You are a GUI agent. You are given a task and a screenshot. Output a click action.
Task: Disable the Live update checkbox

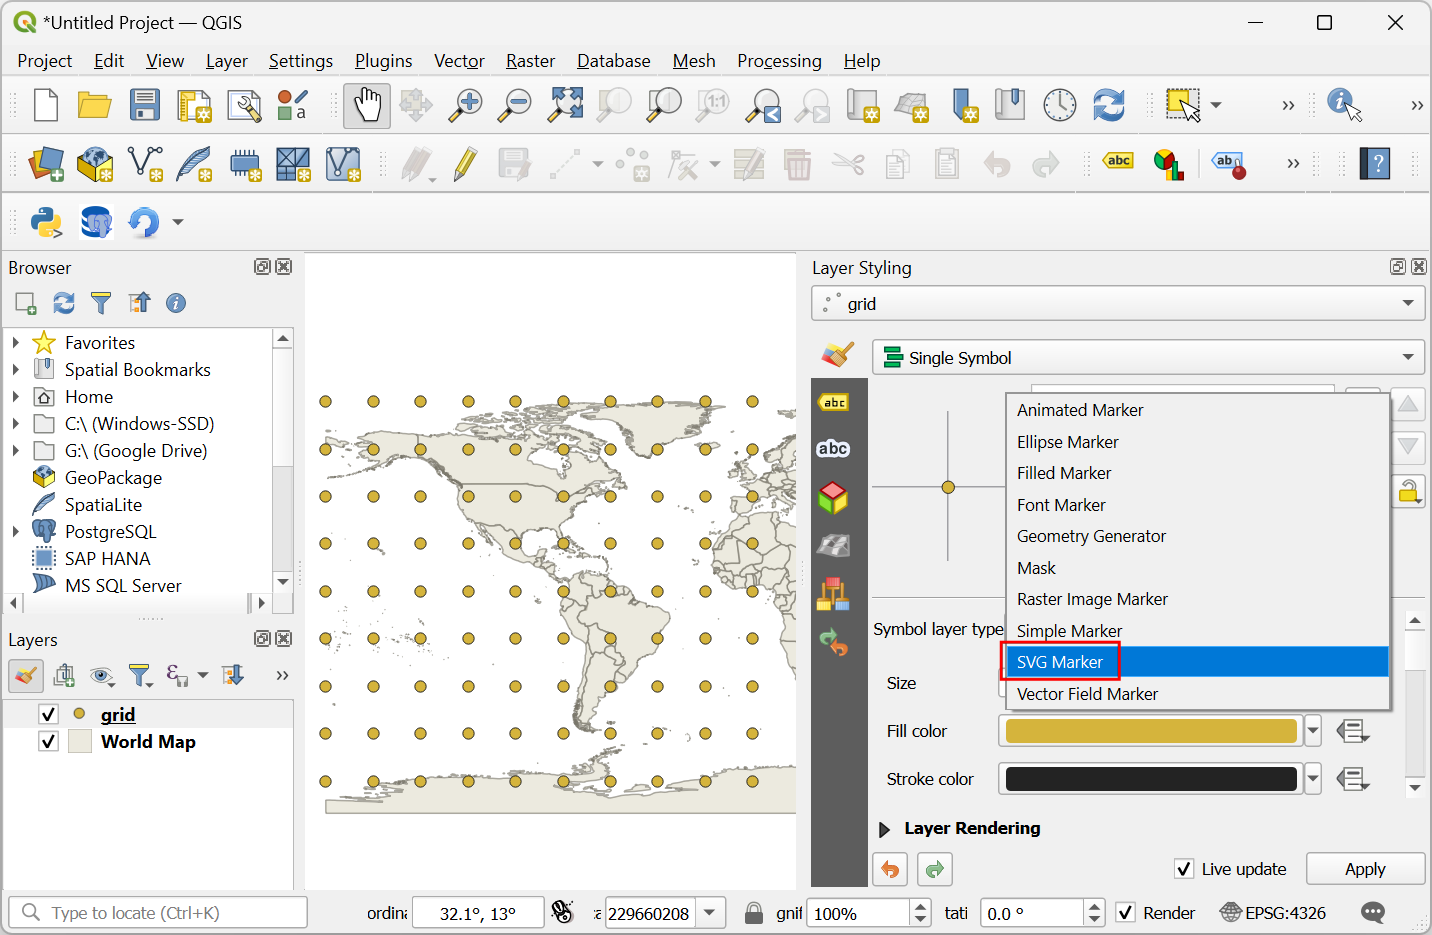[x=1184, y=869]
